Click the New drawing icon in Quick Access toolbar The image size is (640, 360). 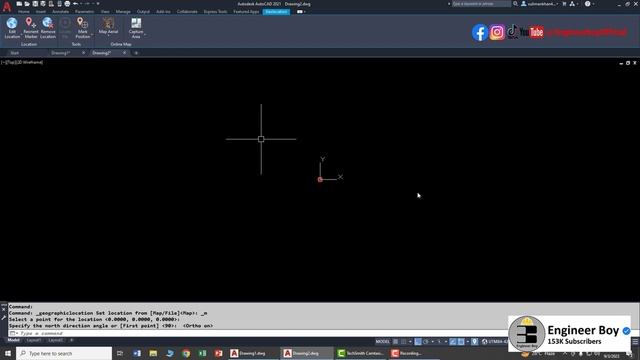19,4
